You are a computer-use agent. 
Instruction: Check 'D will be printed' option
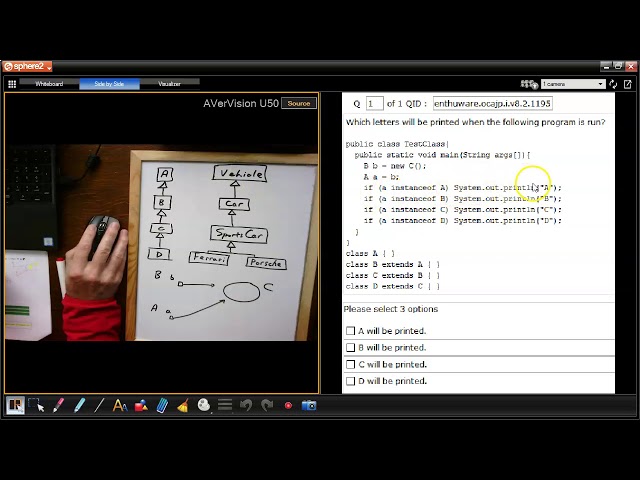pos(350,381)
